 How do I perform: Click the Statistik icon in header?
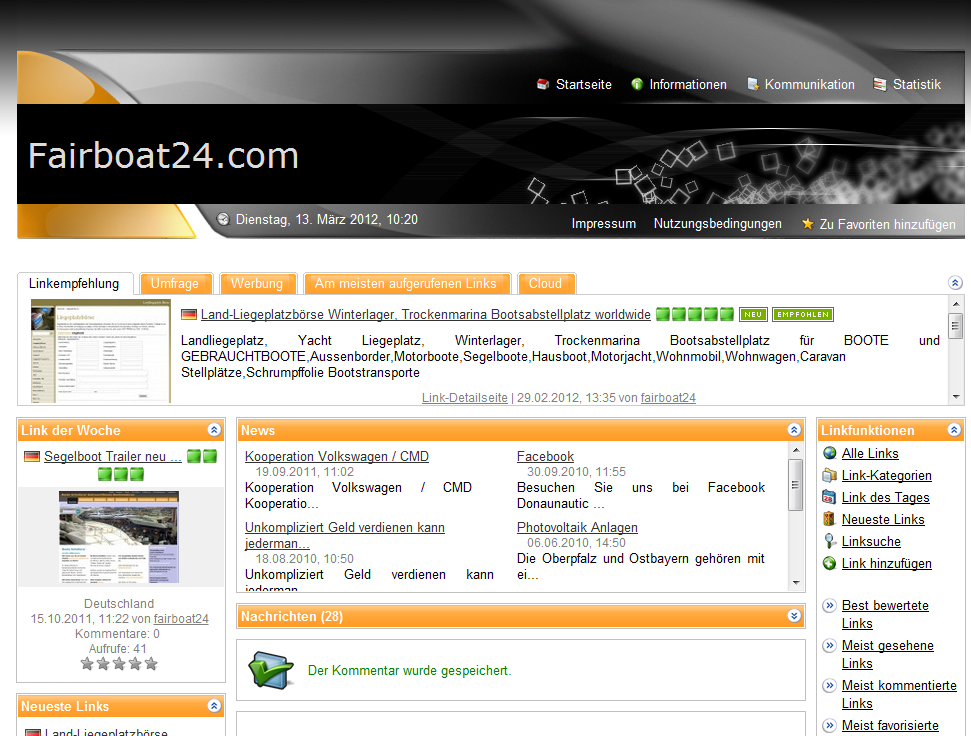click(x=879, y=84)
